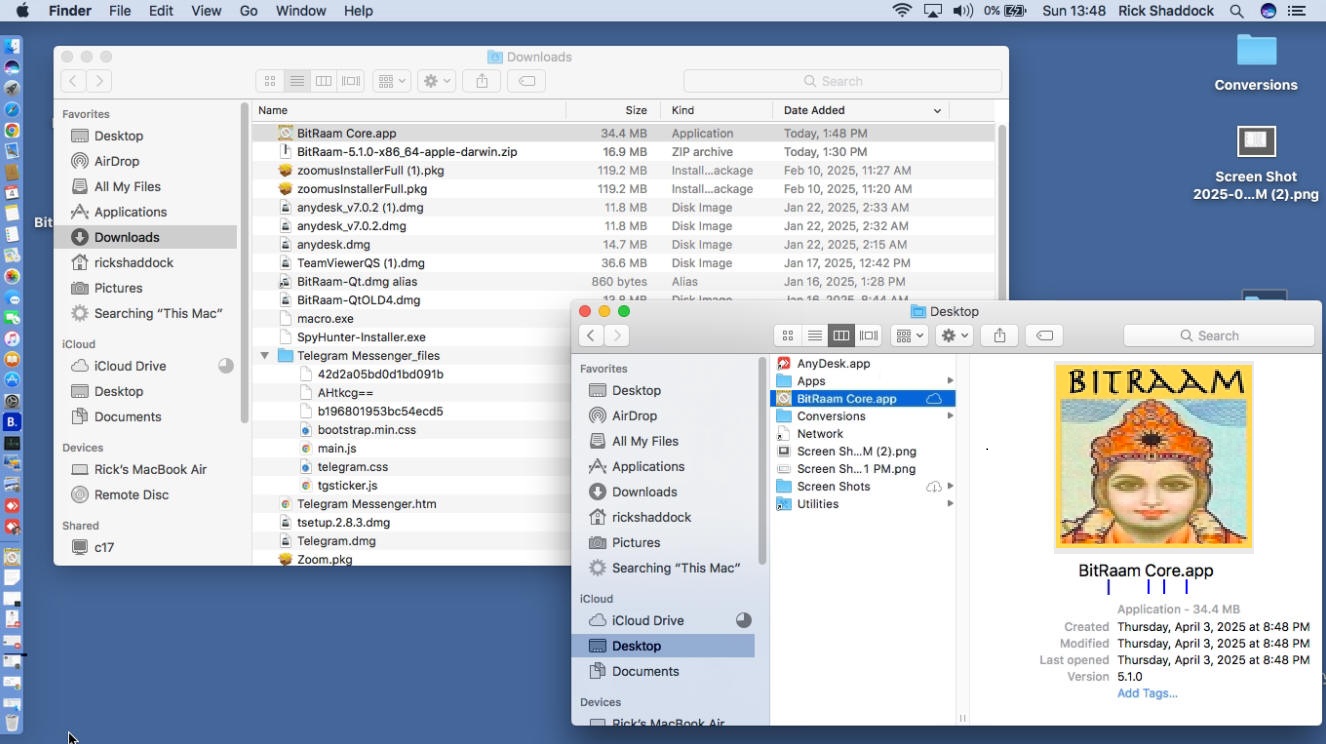Image resolution: width=1326 pixels, height=744 pixels.
Task: Click the Downloads window search field
Action: [x=842, y=81]
